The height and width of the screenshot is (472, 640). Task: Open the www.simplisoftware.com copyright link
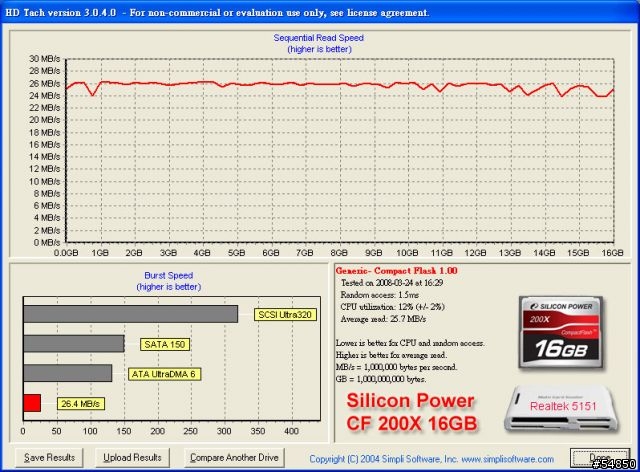431,459
